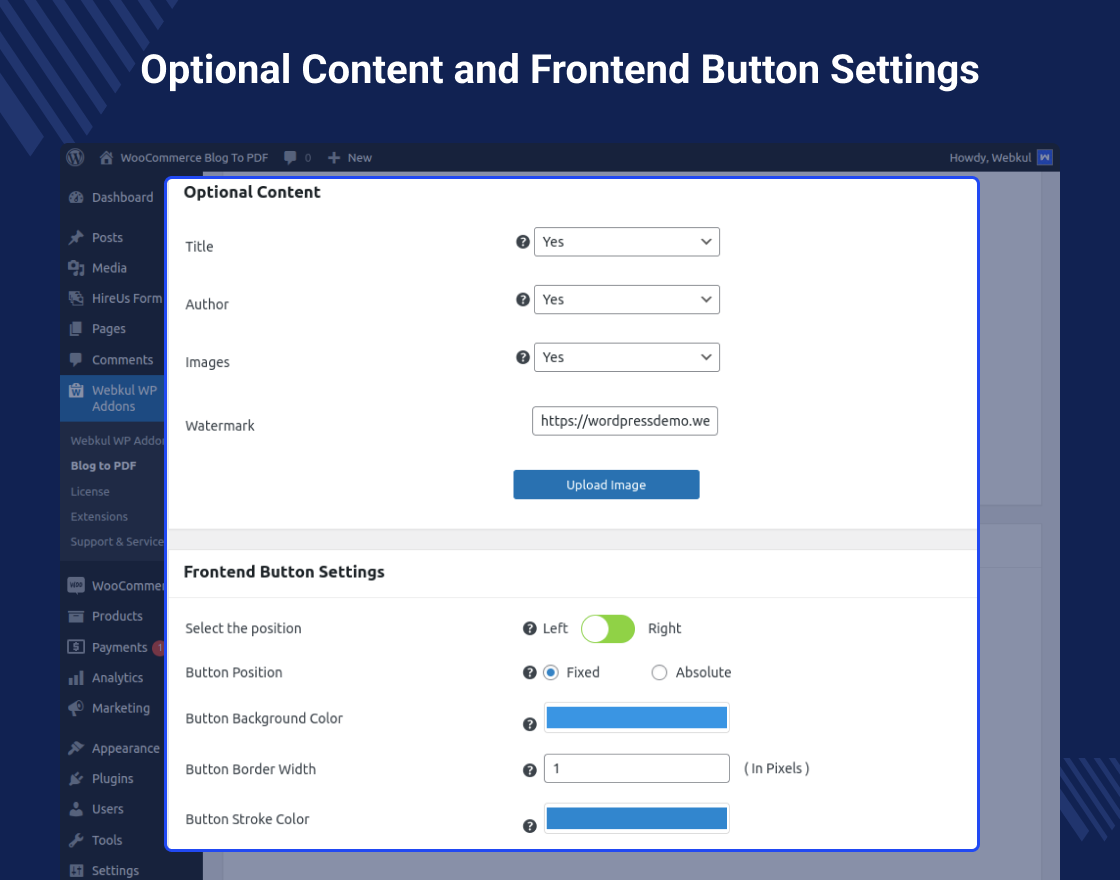
Task: Open the Author Yes dropdown
Action: (x=627, y=299)
